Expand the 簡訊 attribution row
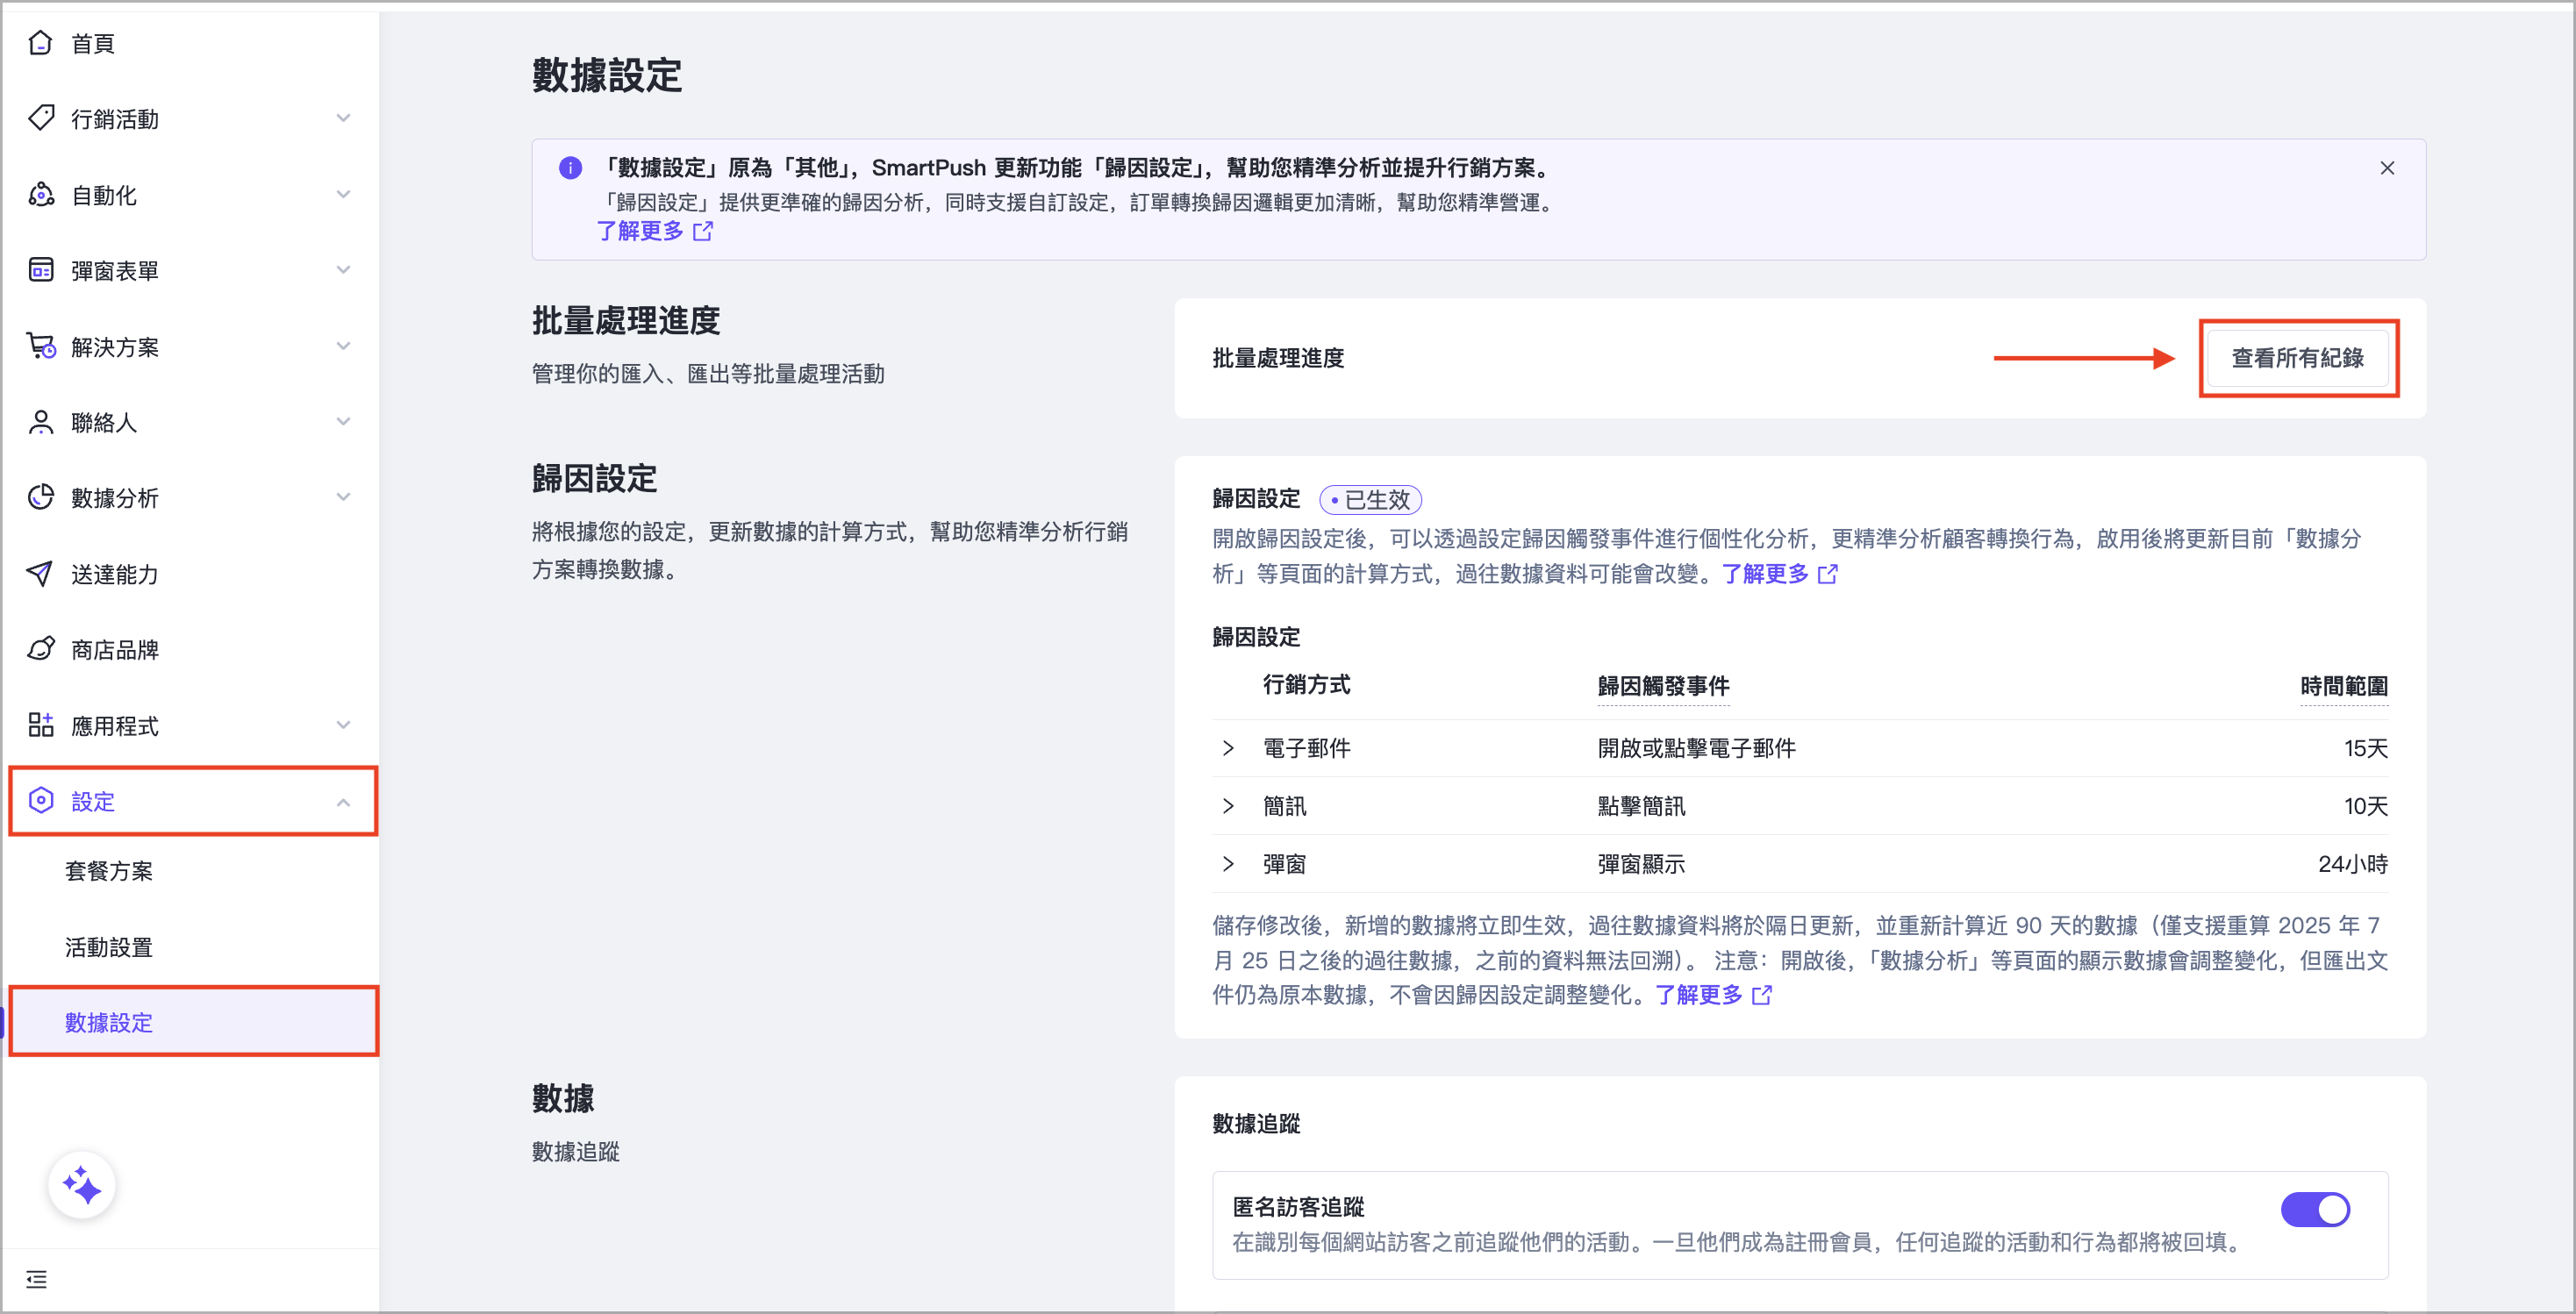 click(x=1228, y=806)
